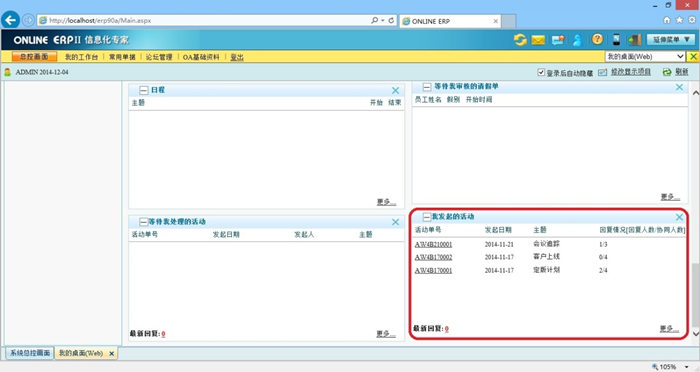Screen dimensions: 700x372
Task: Click the address bar search icon
Action: (375, 21)
